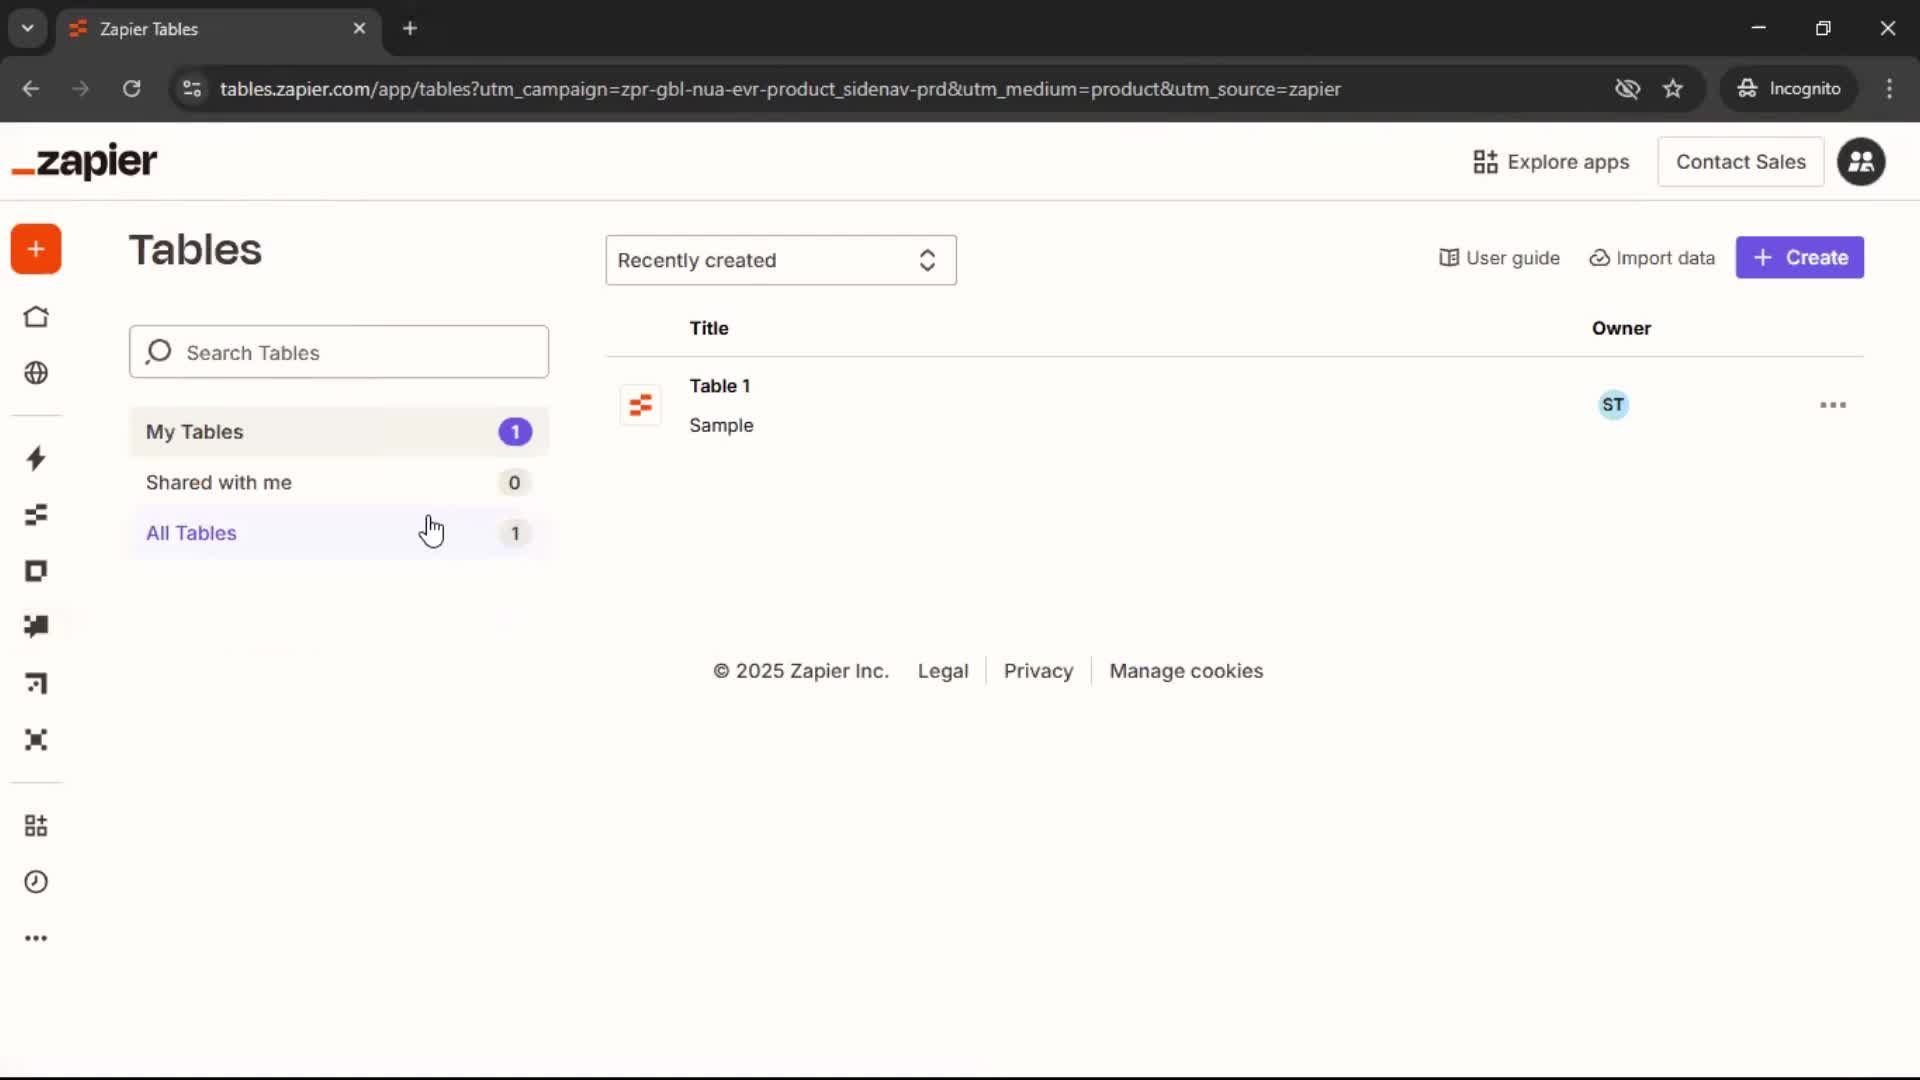Click the Owner column header
The width and height of the screenshot is (1920, 1080).
[x=1621, y=328]
